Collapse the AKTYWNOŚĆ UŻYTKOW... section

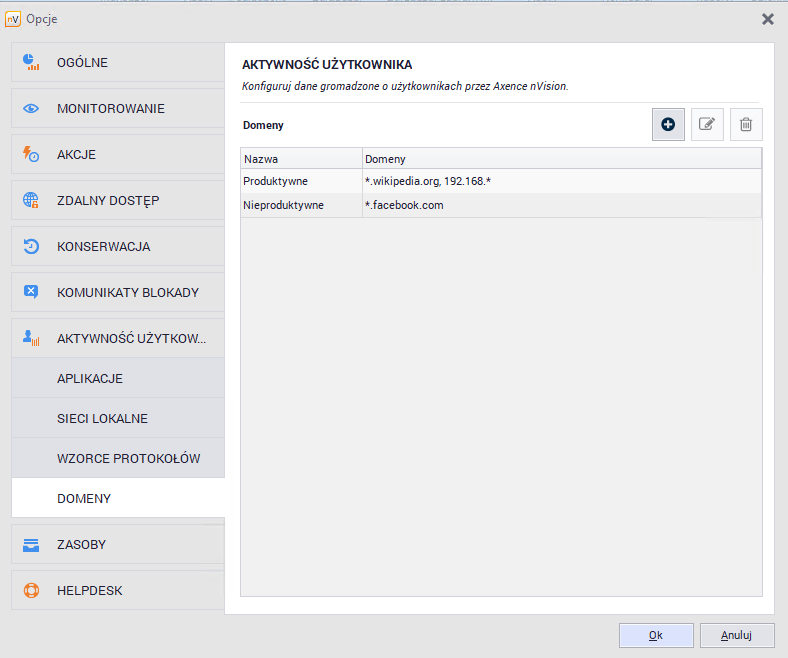[118, 338]
